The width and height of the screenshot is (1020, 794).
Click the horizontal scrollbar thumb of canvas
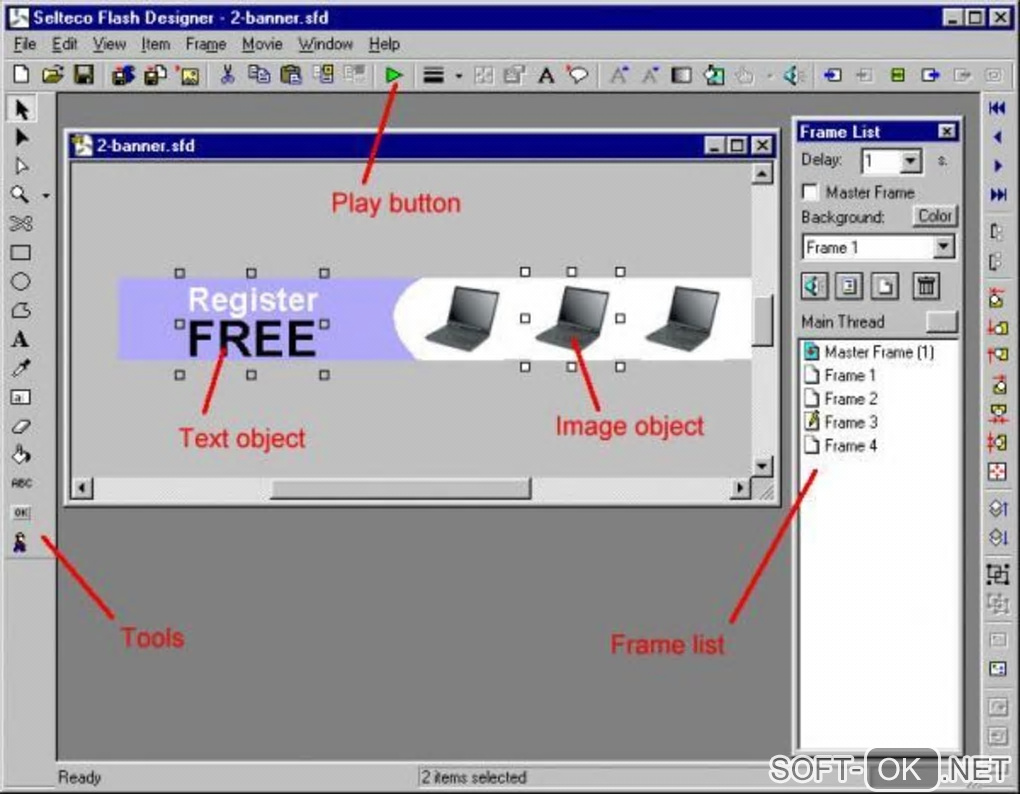point(401,488)
